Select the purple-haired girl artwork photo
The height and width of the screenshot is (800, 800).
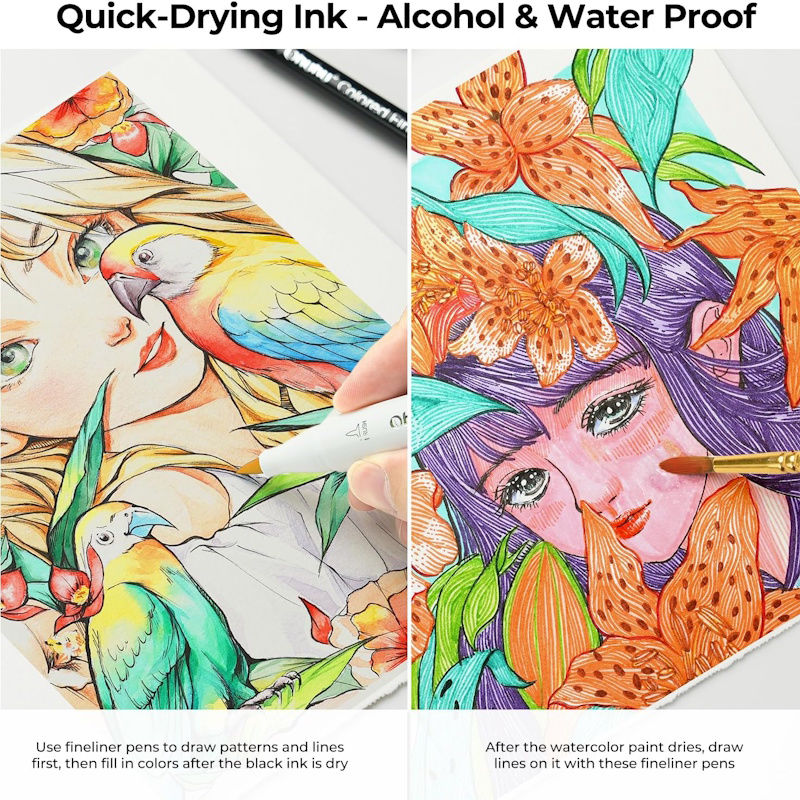[606, 379]
